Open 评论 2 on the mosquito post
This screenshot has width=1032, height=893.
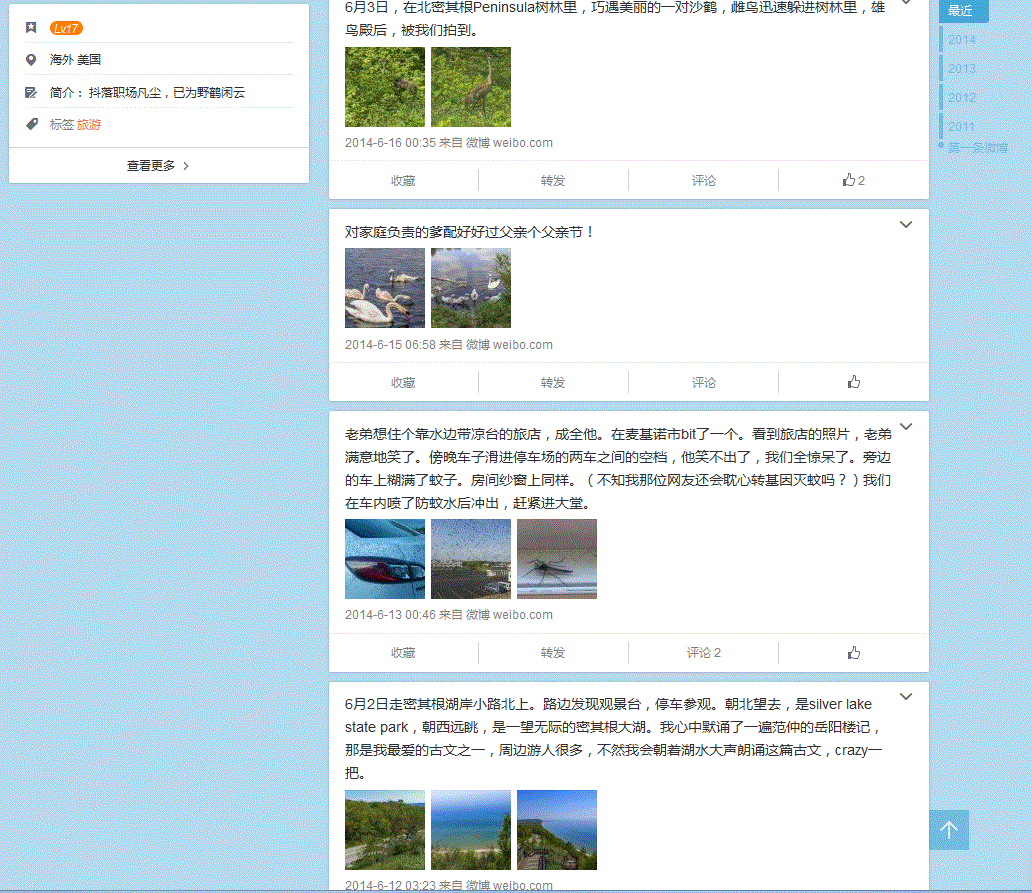coord(703,653)
